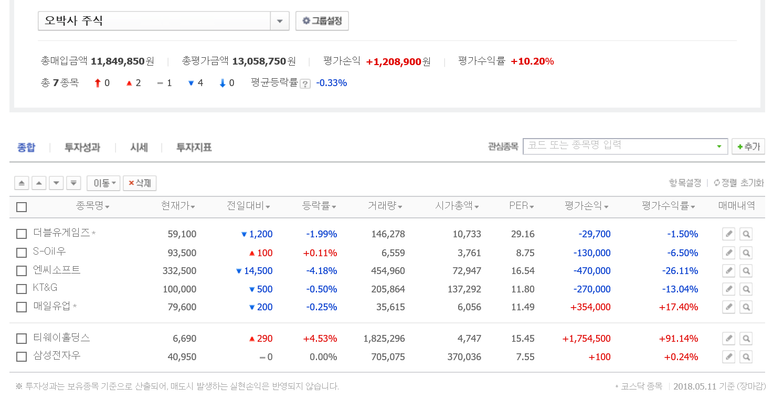
Task: Click the 평균등락률 help question icon
Action: coord(306,84)
